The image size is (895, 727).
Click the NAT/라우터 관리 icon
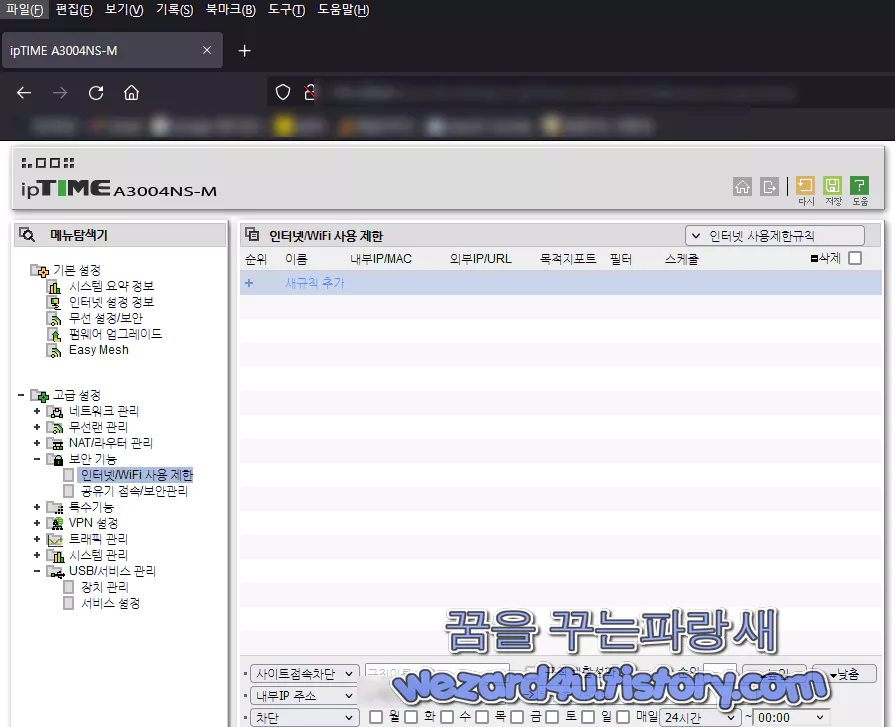[56, 443]
